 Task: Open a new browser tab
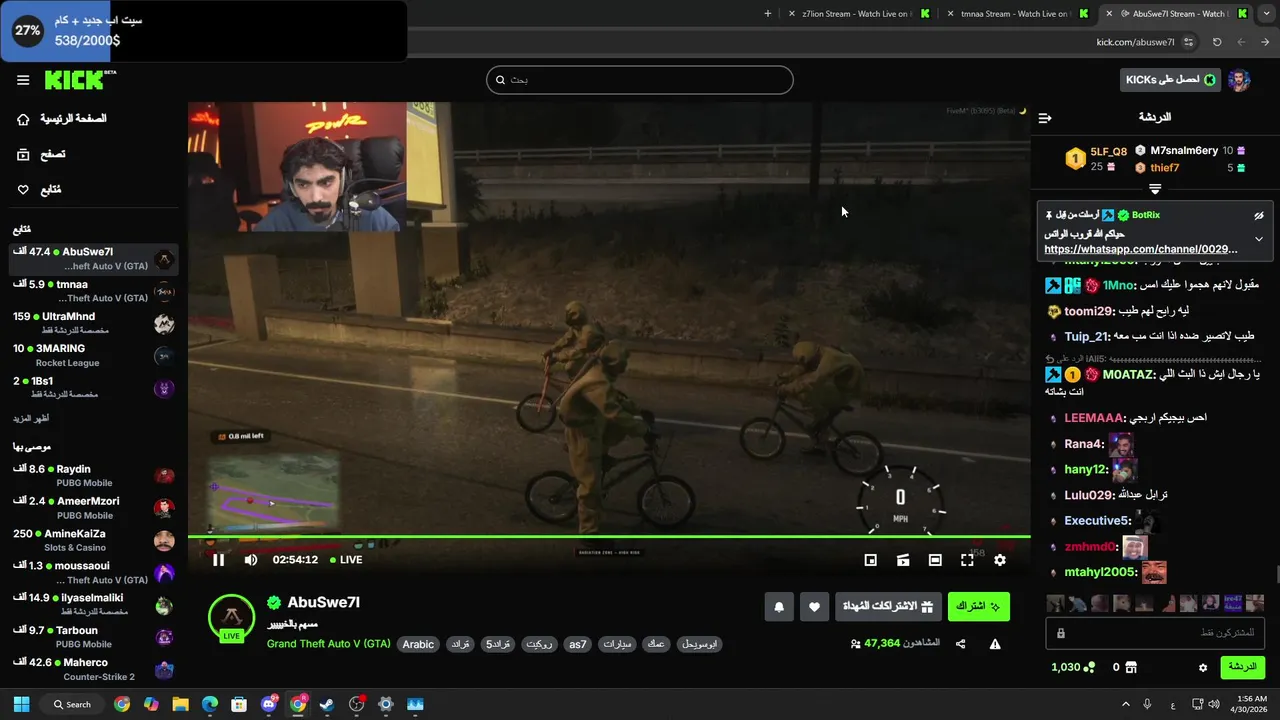(x=768, y=14)
